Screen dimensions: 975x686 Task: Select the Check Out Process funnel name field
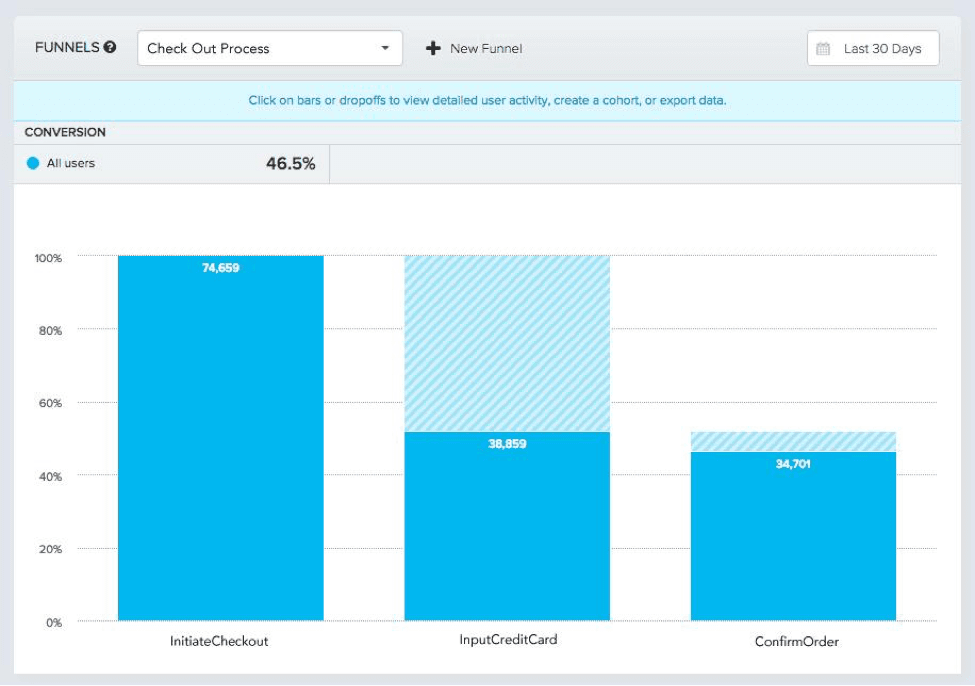[x=255, y=48]
